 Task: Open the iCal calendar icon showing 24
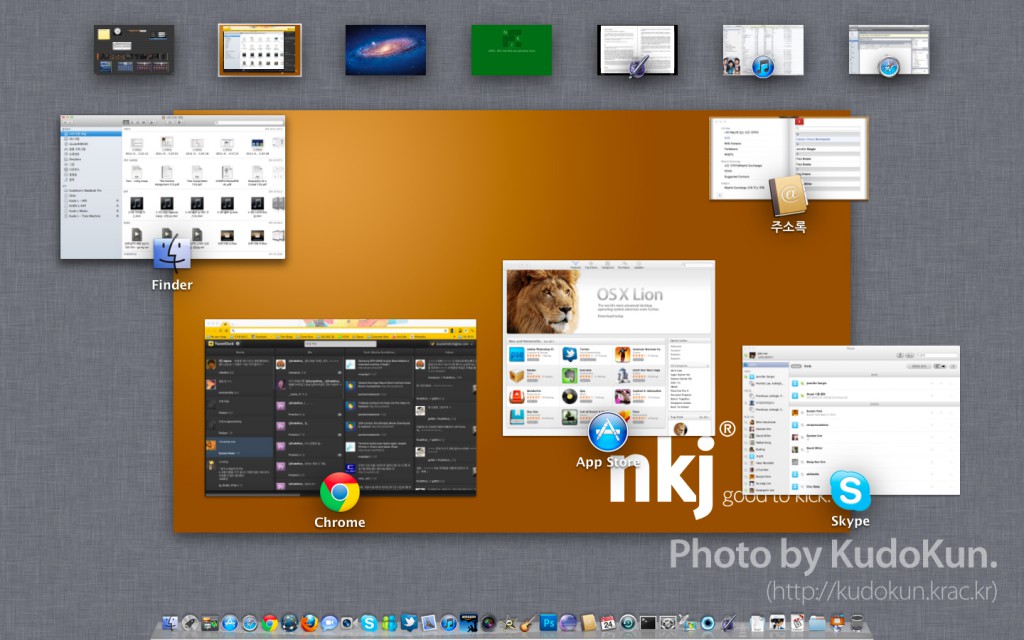[x=608, y=623]
